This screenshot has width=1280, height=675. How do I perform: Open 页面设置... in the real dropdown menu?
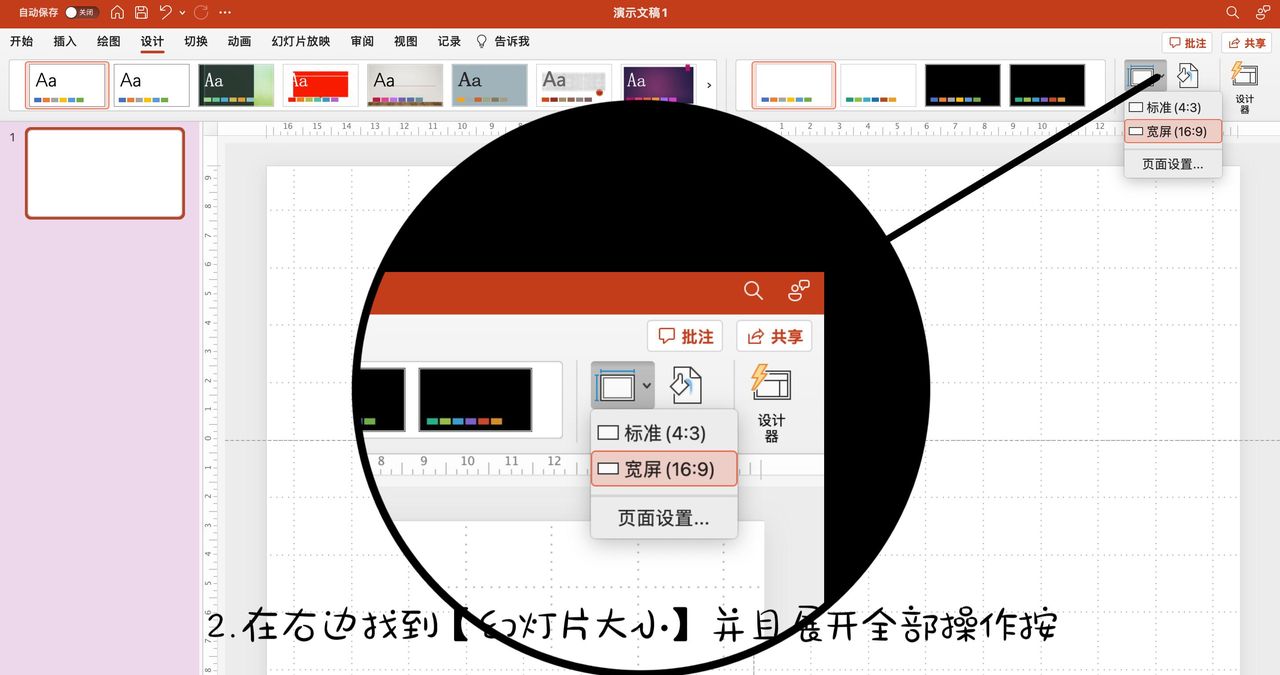click(1173, 164)
